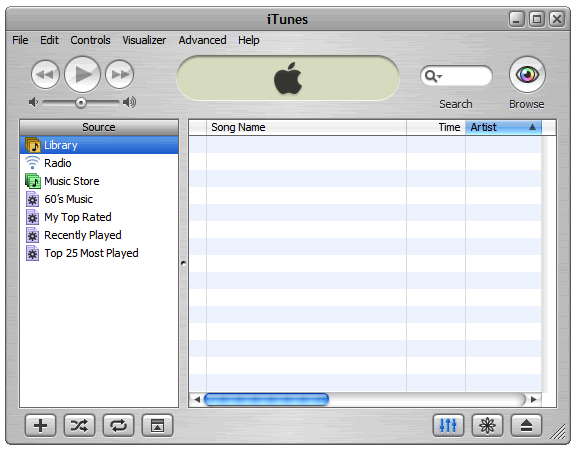The height and width of the screenshot is (450, 575).
Task: Open the Edit menu
Action: [50, 40]
